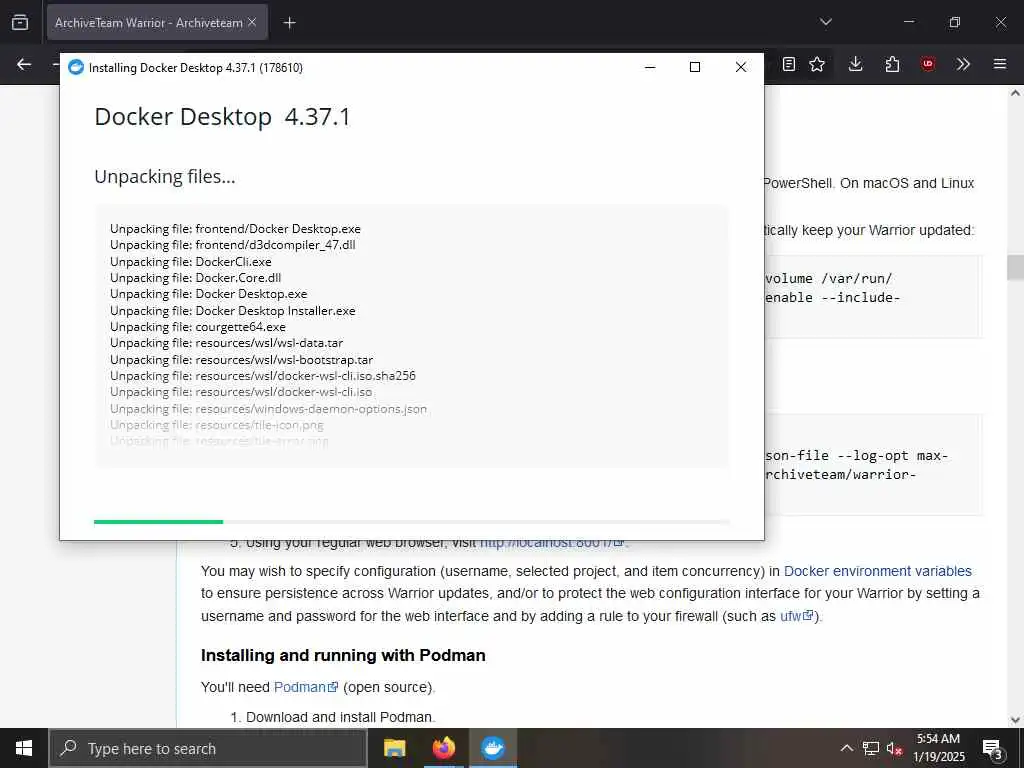
Task: Open the Windows notification center icon
Action: [x=993, y=748]
